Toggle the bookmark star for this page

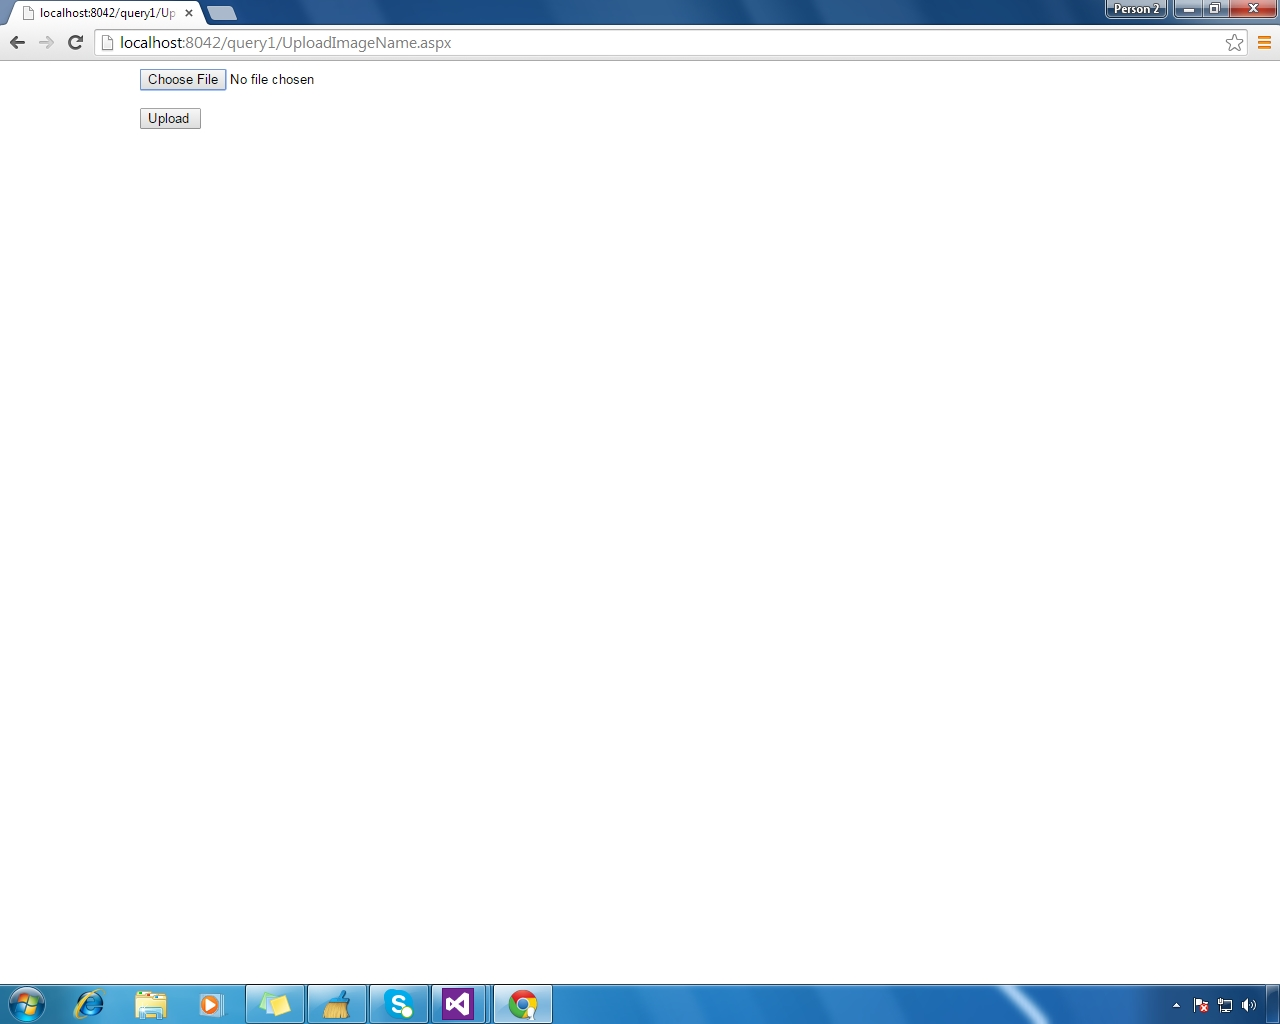pos(1233,43)
